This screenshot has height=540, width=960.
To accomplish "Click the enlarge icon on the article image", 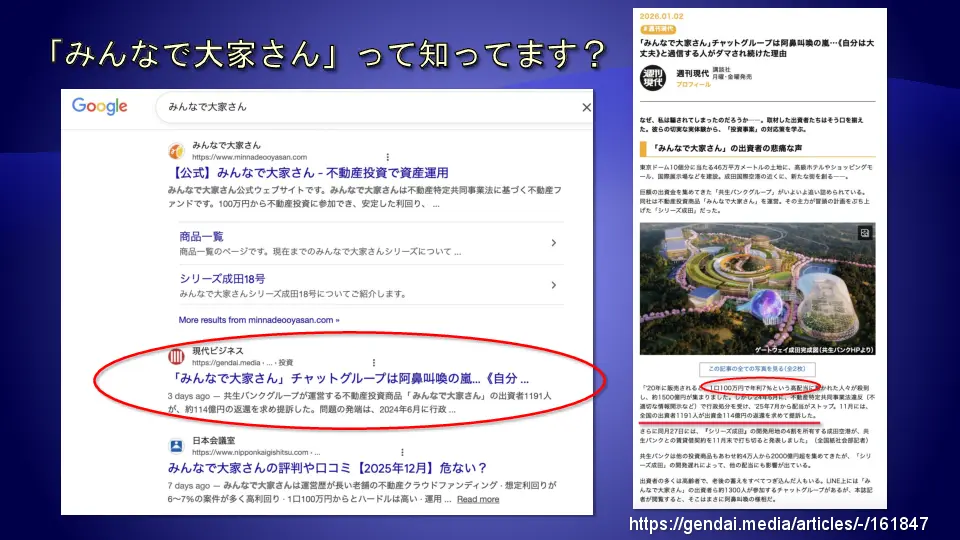I will (x=864, y=233).
